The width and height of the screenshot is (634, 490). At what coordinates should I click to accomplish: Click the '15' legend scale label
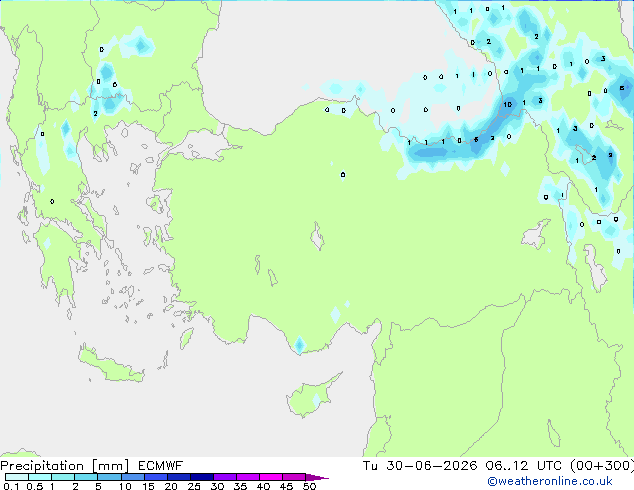pos(148,486)
